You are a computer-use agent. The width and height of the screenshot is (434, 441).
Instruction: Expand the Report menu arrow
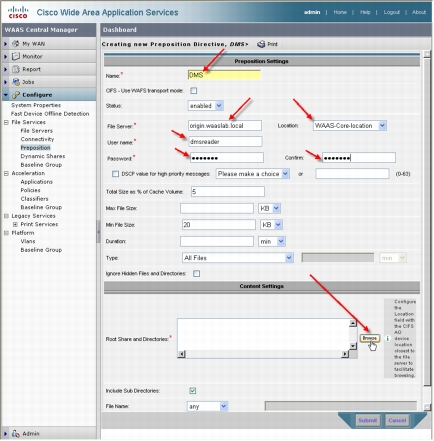tap(5, 69)
